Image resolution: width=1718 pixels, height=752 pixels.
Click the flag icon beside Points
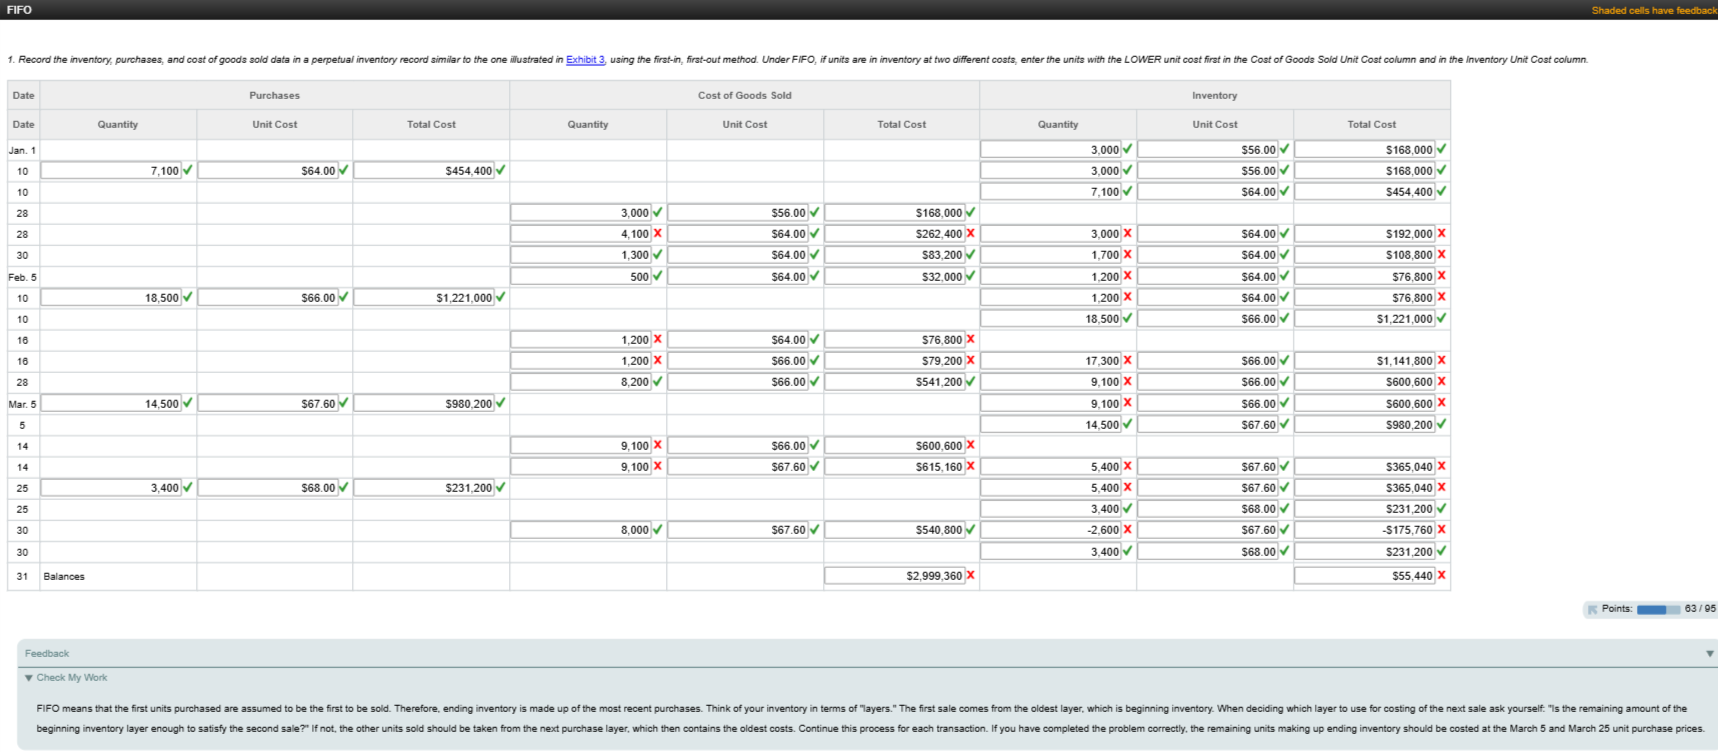pyautogui.click(x=1592, y=609)
